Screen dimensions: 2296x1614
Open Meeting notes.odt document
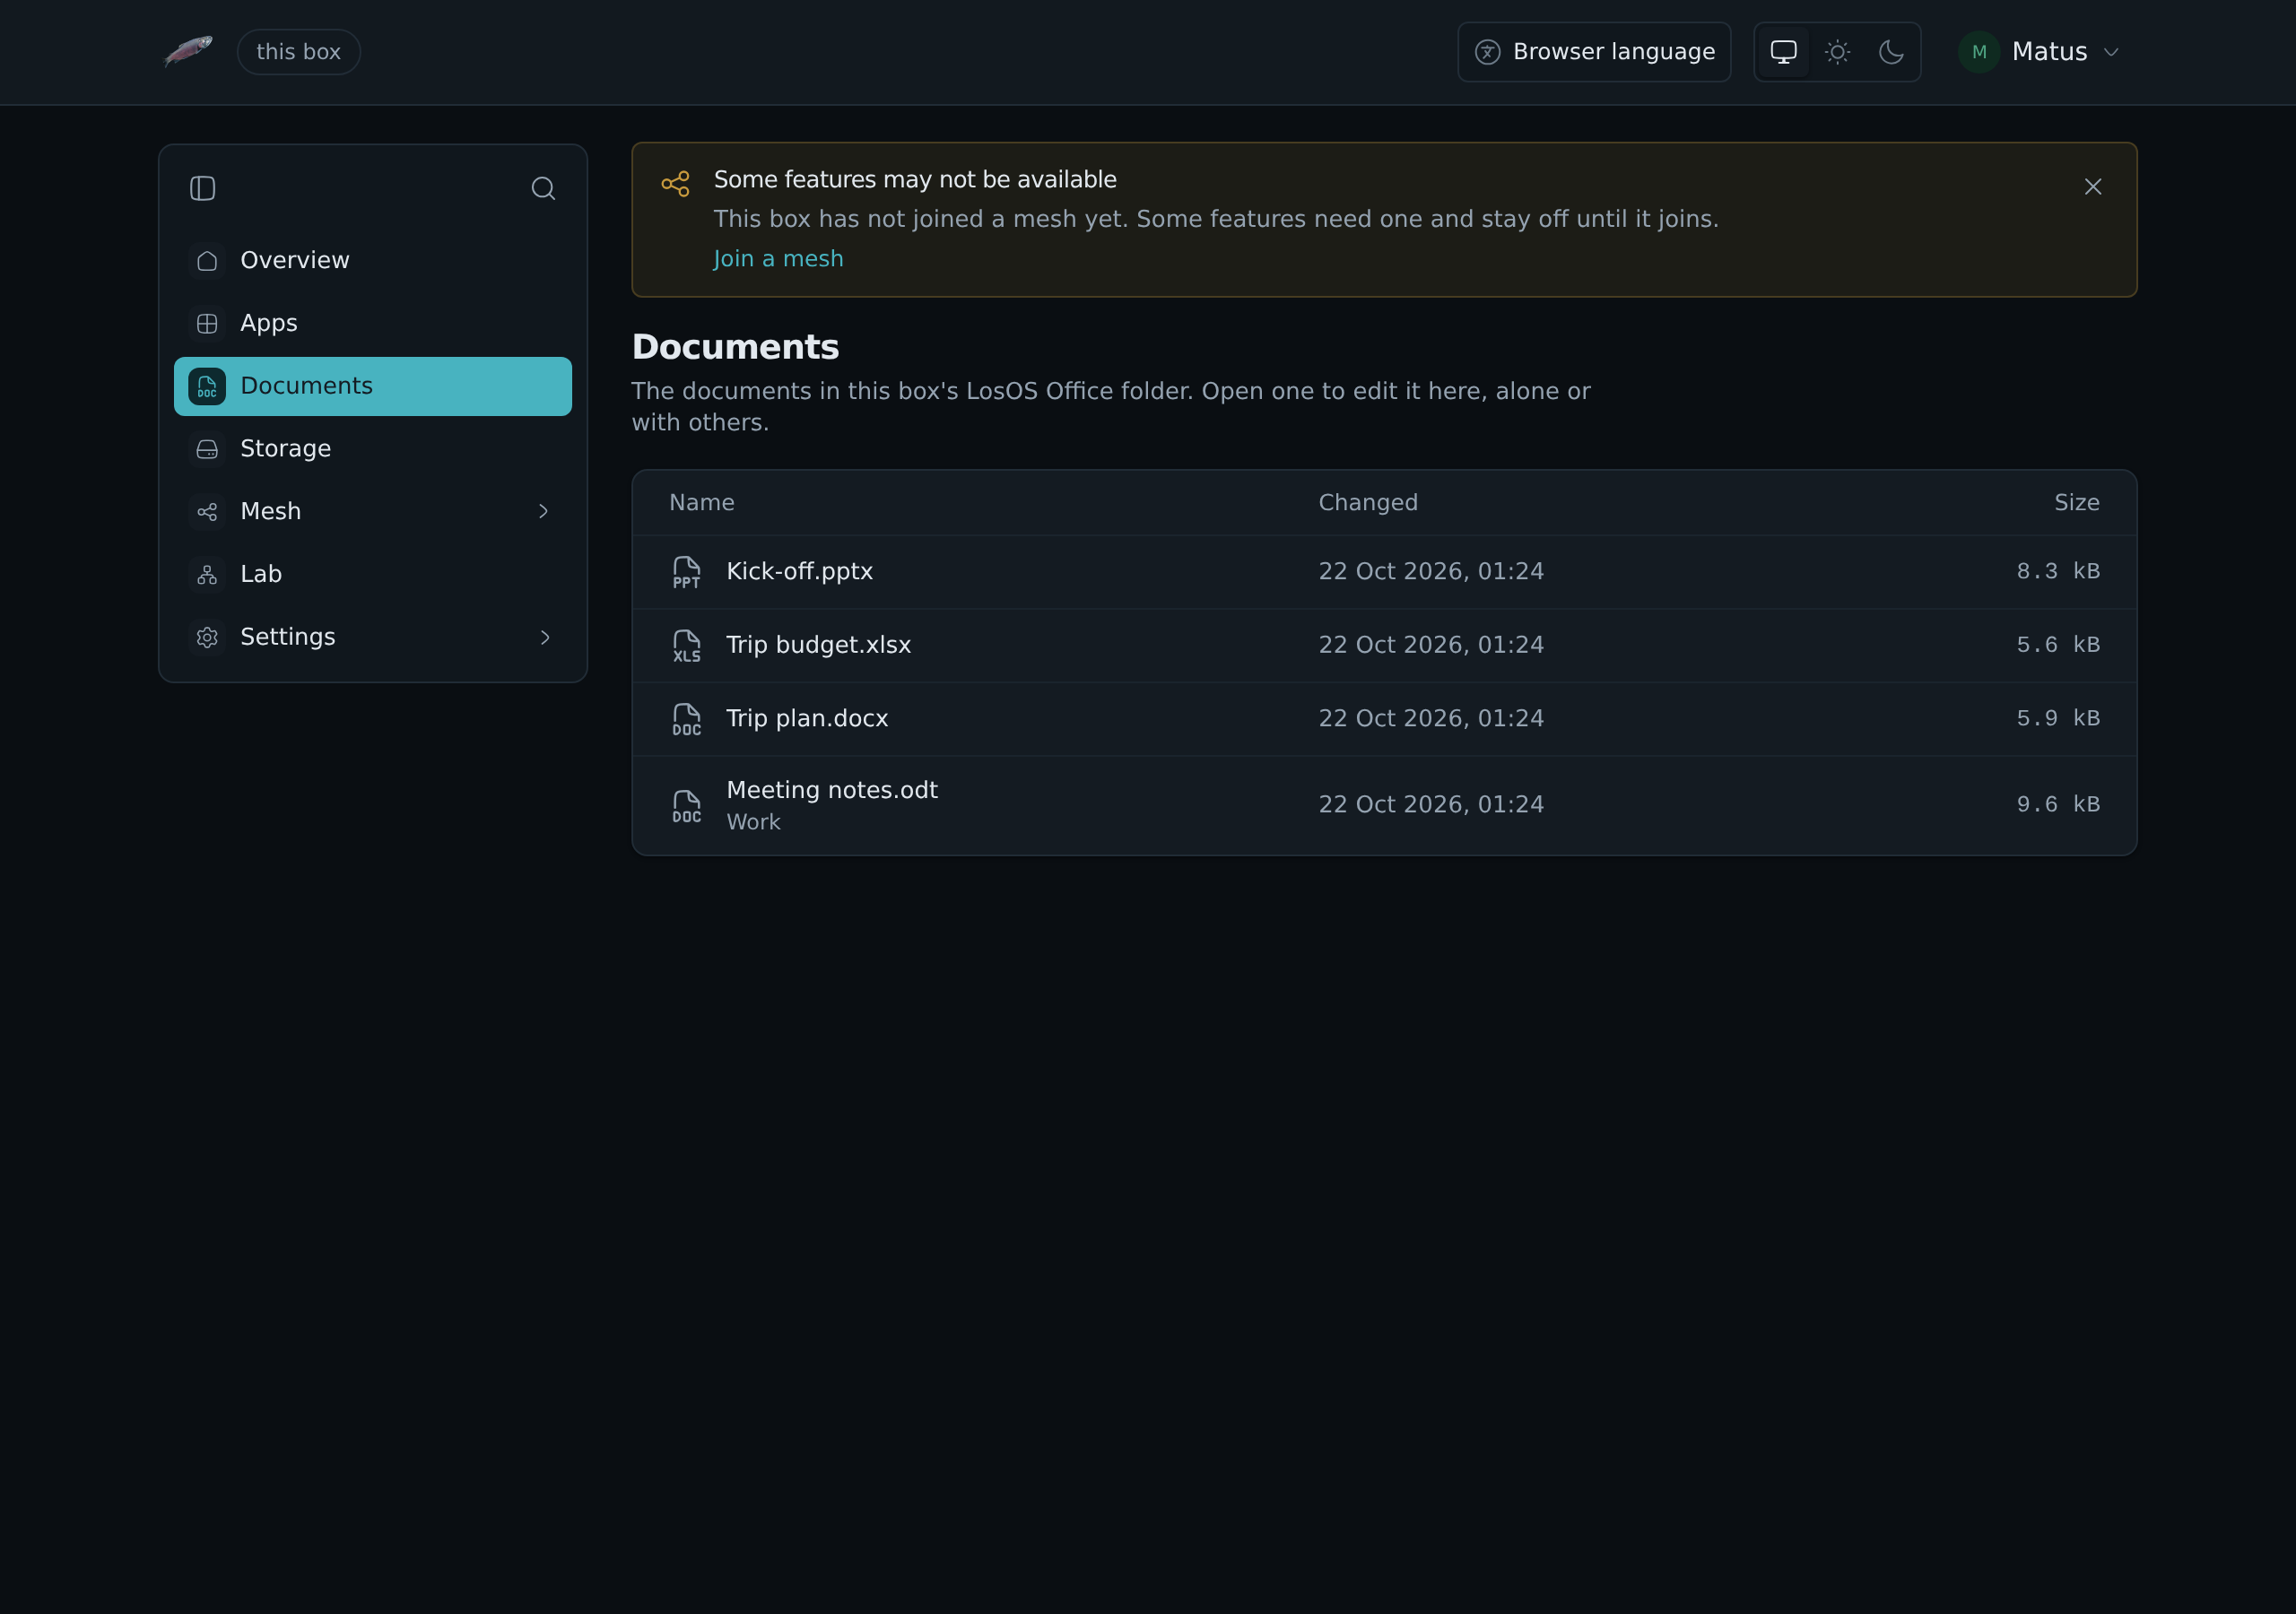1384,806
